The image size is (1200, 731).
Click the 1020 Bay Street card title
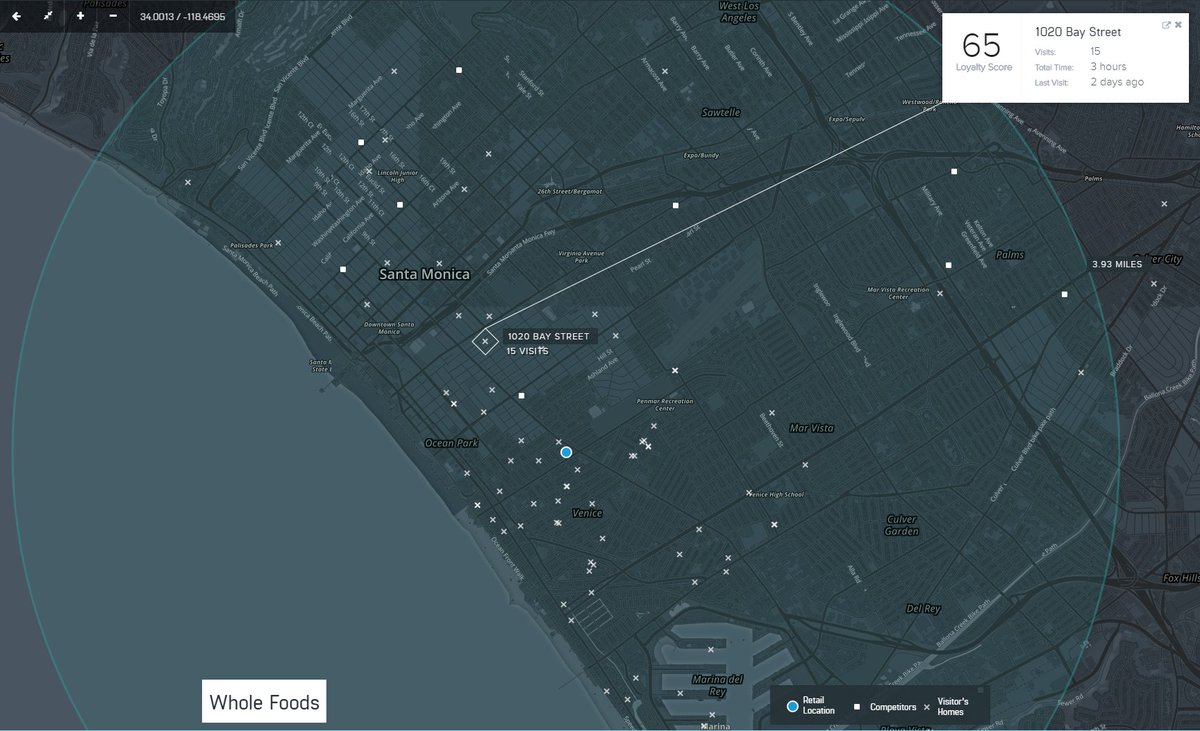click(x=1078, y=32)
